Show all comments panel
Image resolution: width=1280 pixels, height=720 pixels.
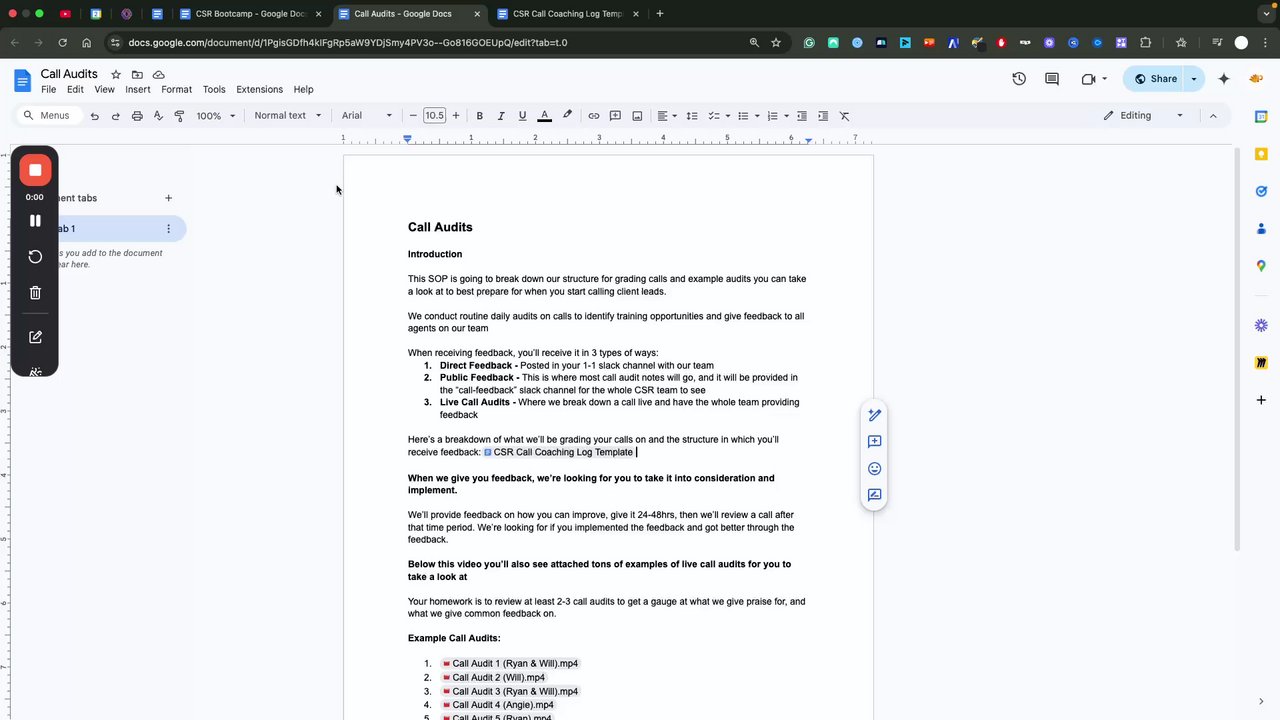[x=1052, y=79]
